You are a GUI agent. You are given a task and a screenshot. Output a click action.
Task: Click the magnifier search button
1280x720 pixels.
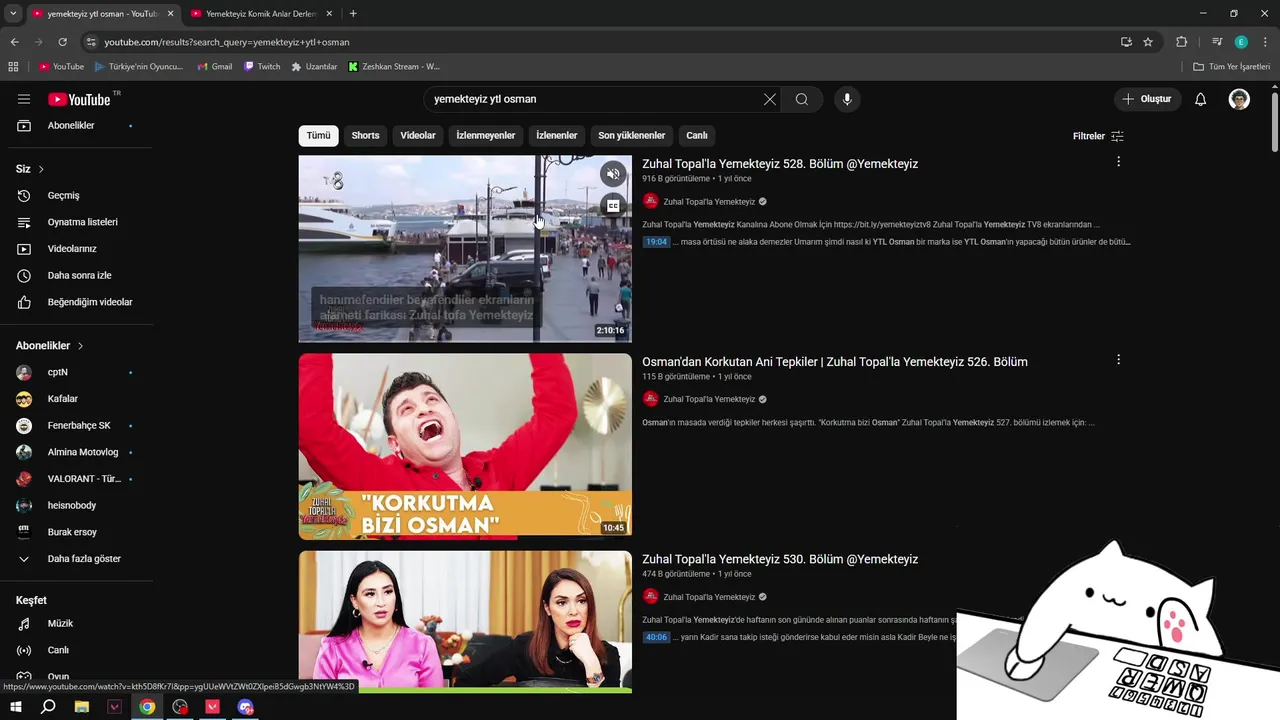tap(802, 99)
